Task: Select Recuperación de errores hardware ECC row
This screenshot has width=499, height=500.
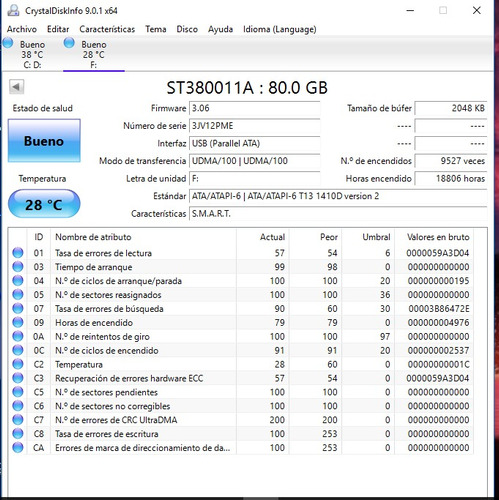Action: pyautogui.click(x=241, y=378)
